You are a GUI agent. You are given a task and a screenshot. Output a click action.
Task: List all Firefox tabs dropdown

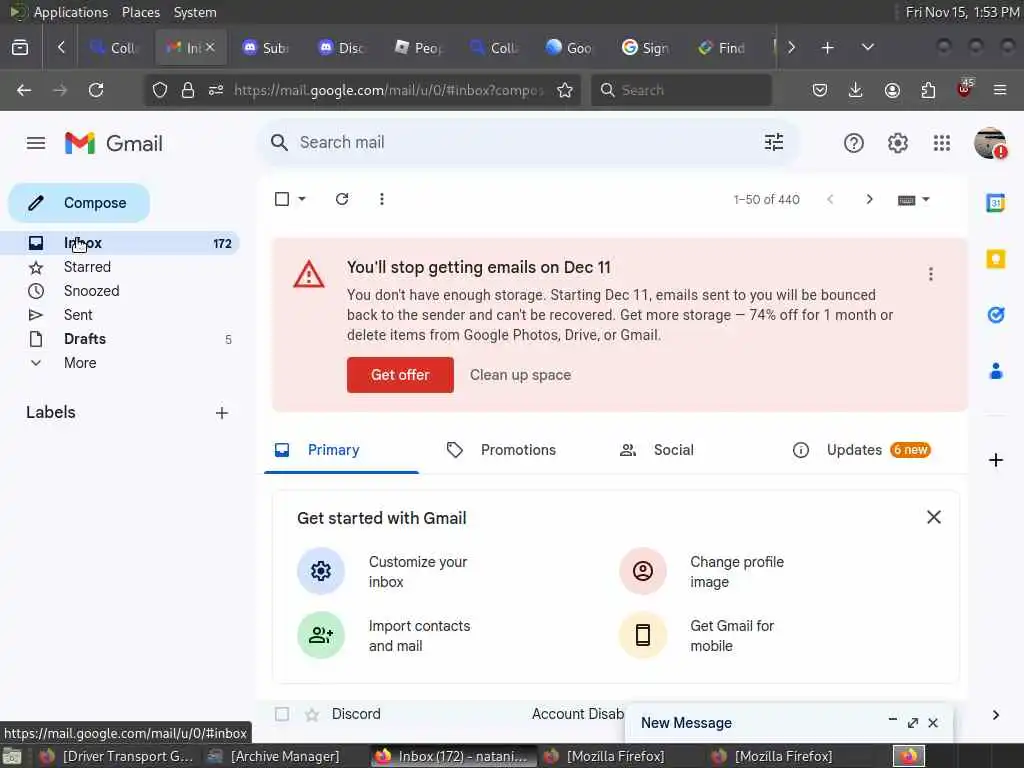point(867,47)
